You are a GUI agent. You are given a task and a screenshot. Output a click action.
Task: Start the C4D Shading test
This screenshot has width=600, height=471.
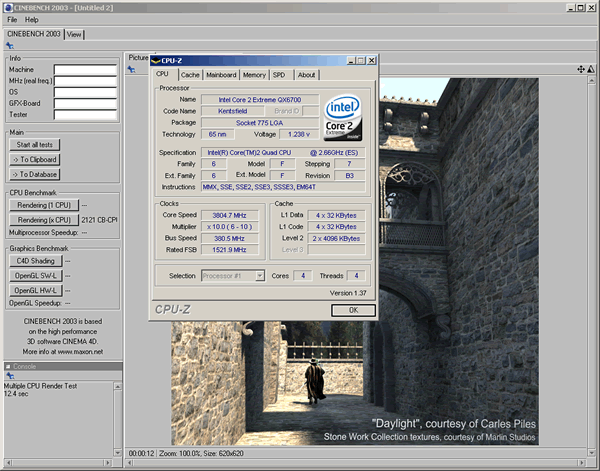pos(36,261)
